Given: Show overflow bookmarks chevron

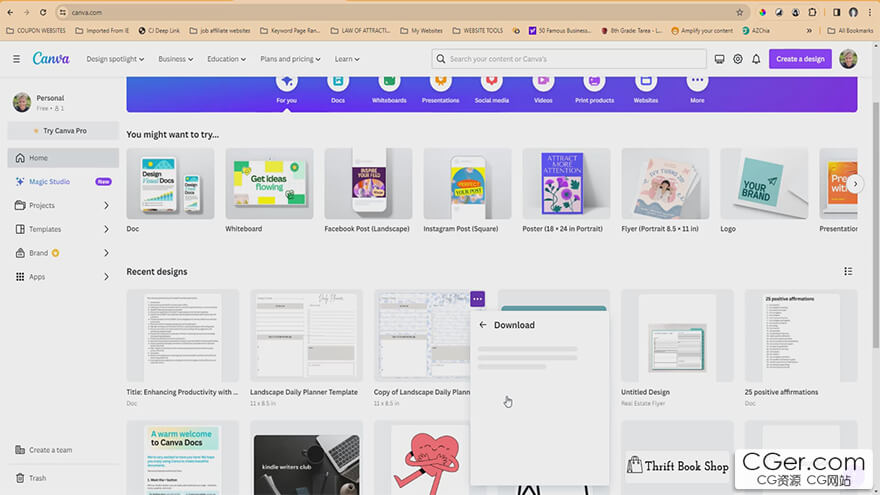Looking at the screenshot, I should click(809, 31).
